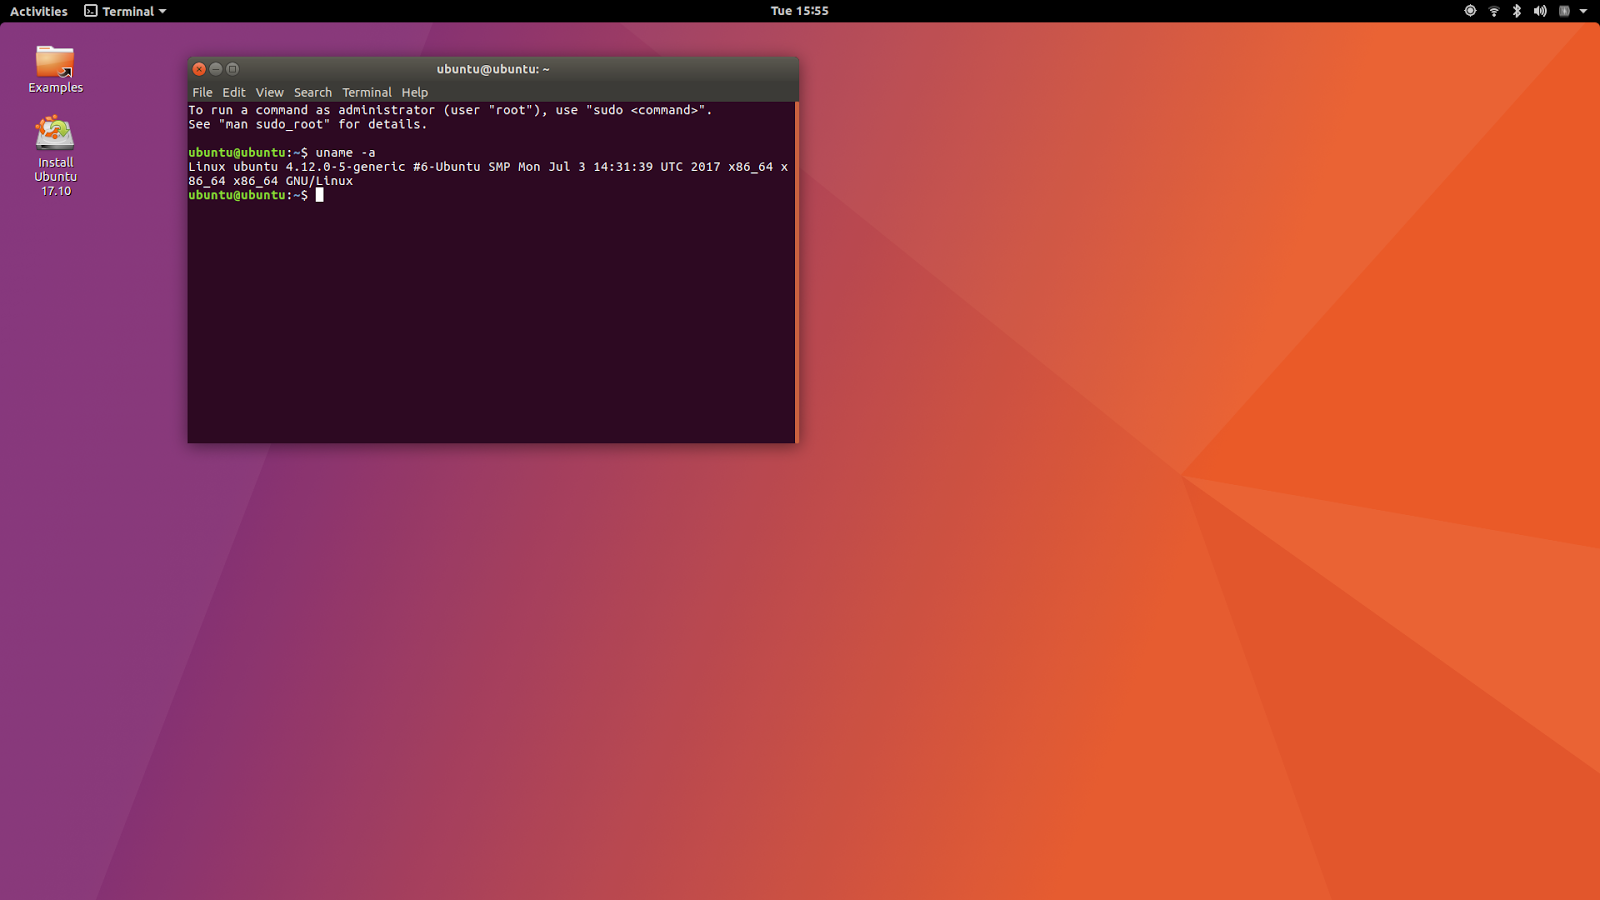Click the Bluetooth icon in the top bar

(x=1517, y=11)
